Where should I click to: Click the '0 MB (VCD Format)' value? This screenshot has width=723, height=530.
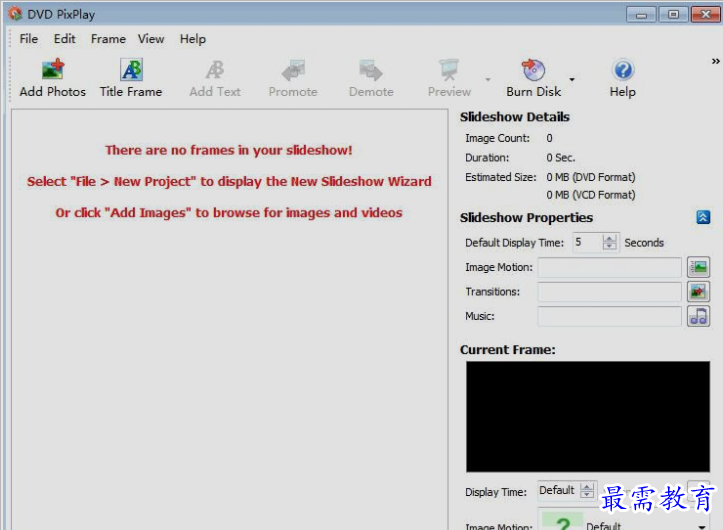pyautogui.click(x=591, y=195)
